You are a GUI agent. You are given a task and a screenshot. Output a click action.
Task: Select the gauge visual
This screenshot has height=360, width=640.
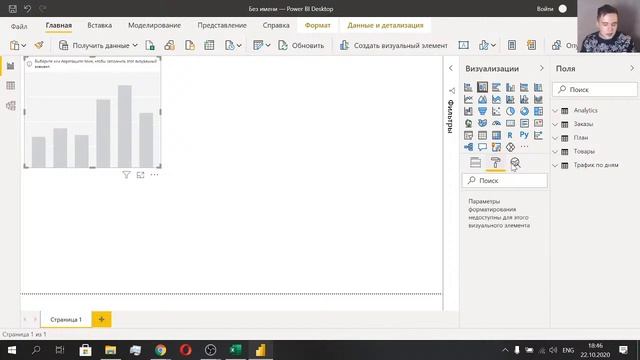tap(496, 123)
